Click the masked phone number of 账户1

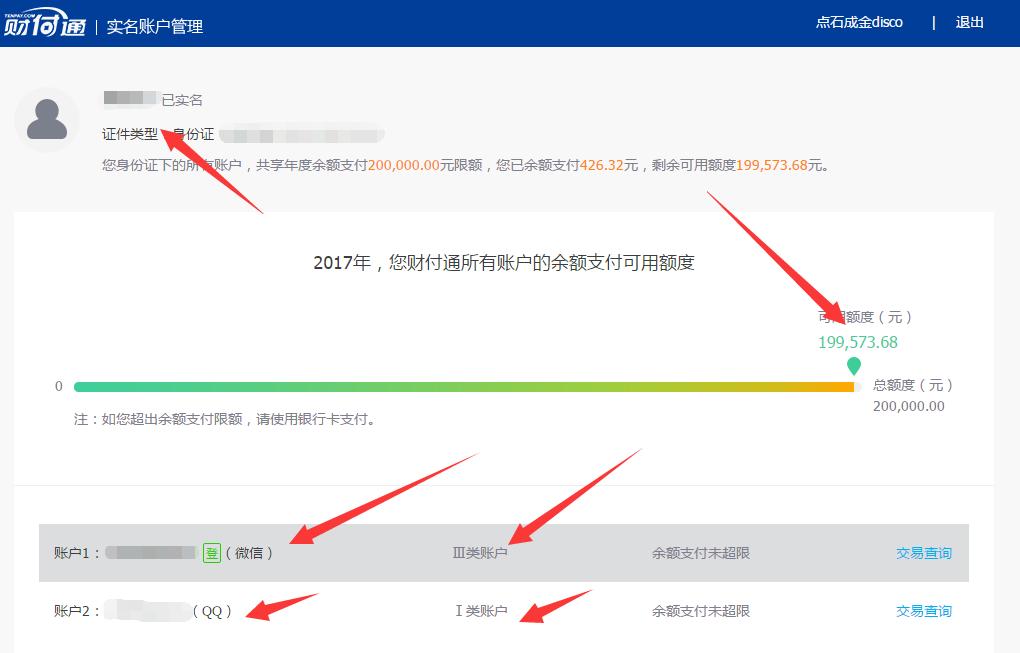(x=150, y=552)
